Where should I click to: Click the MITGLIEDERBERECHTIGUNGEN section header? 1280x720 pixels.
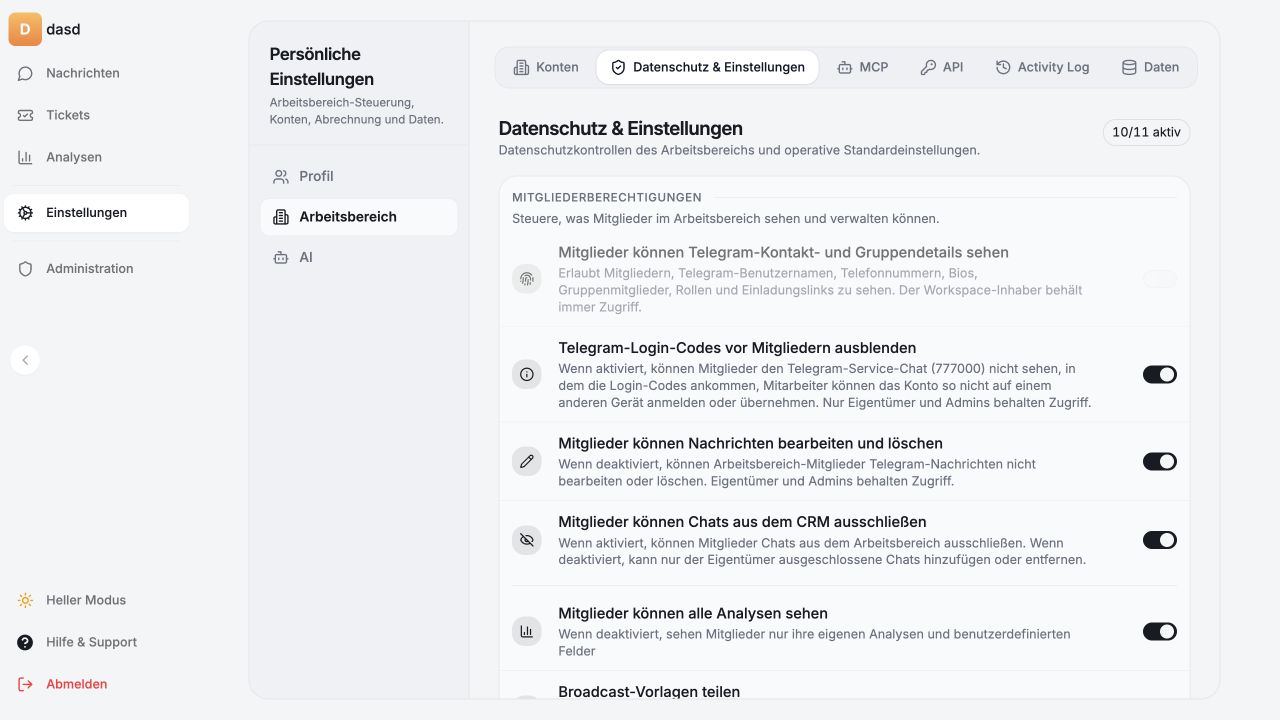(607, 198)
